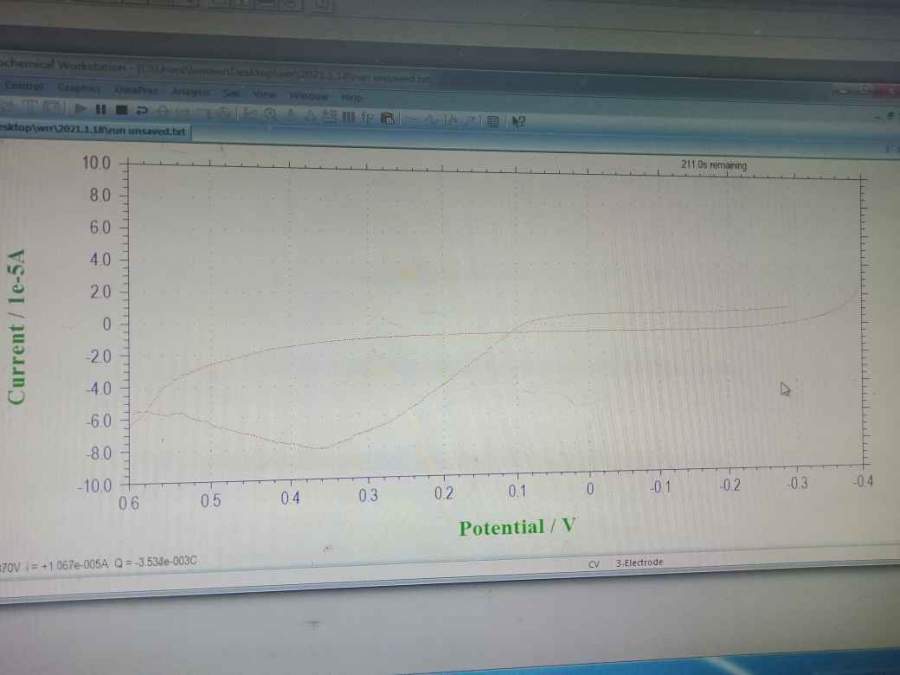Click the -10.0 current axis tick label
The width and height of the screenshot is (900, 675).
95,486
